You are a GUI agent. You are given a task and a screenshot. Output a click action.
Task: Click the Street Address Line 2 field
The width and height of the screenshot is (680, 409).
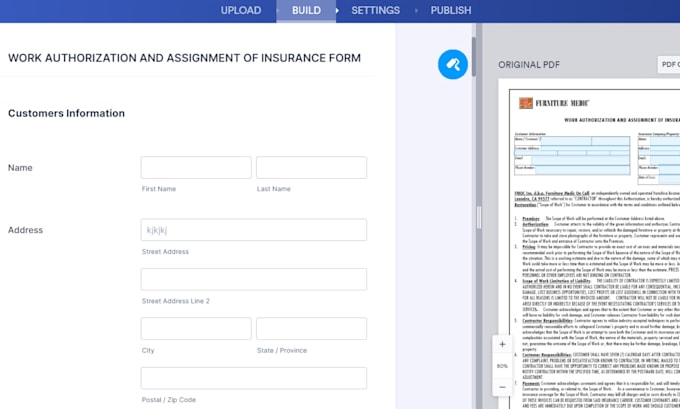tap(254, 279)
